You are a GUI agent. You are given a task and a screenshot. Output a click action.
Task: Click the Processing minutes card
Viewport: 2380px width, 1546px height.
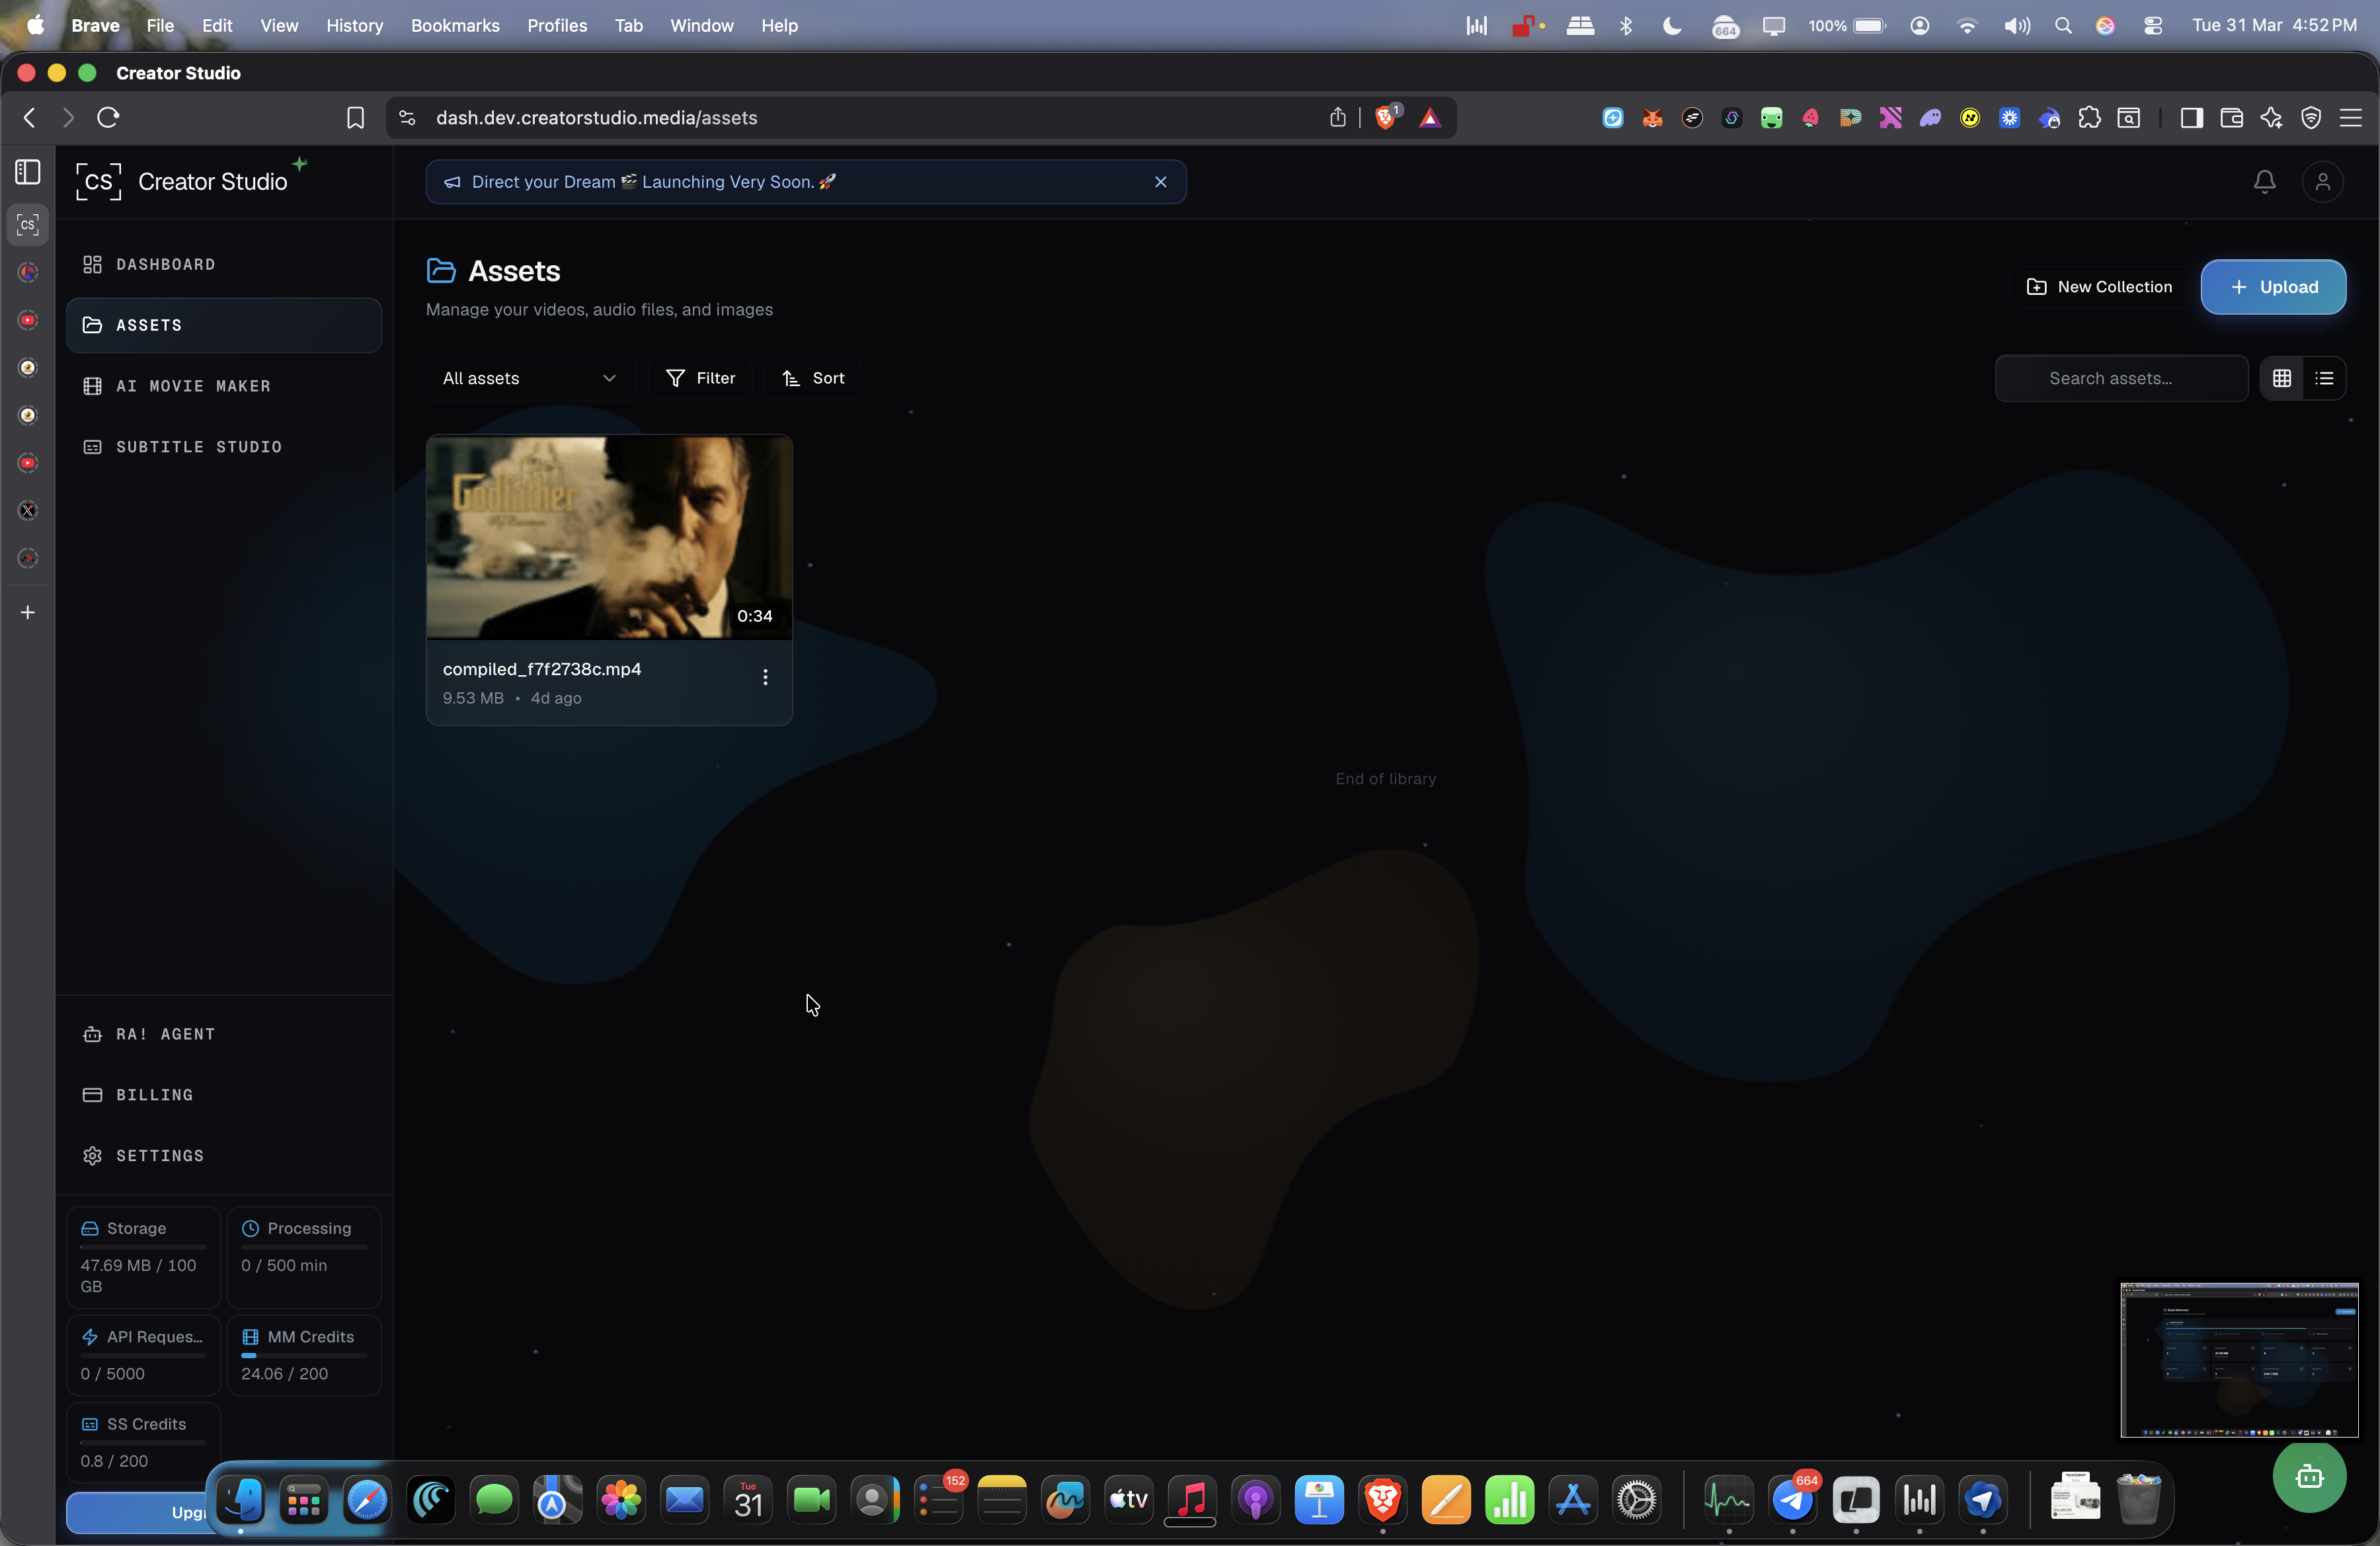pyautogui.click(x=304, y=1257)
